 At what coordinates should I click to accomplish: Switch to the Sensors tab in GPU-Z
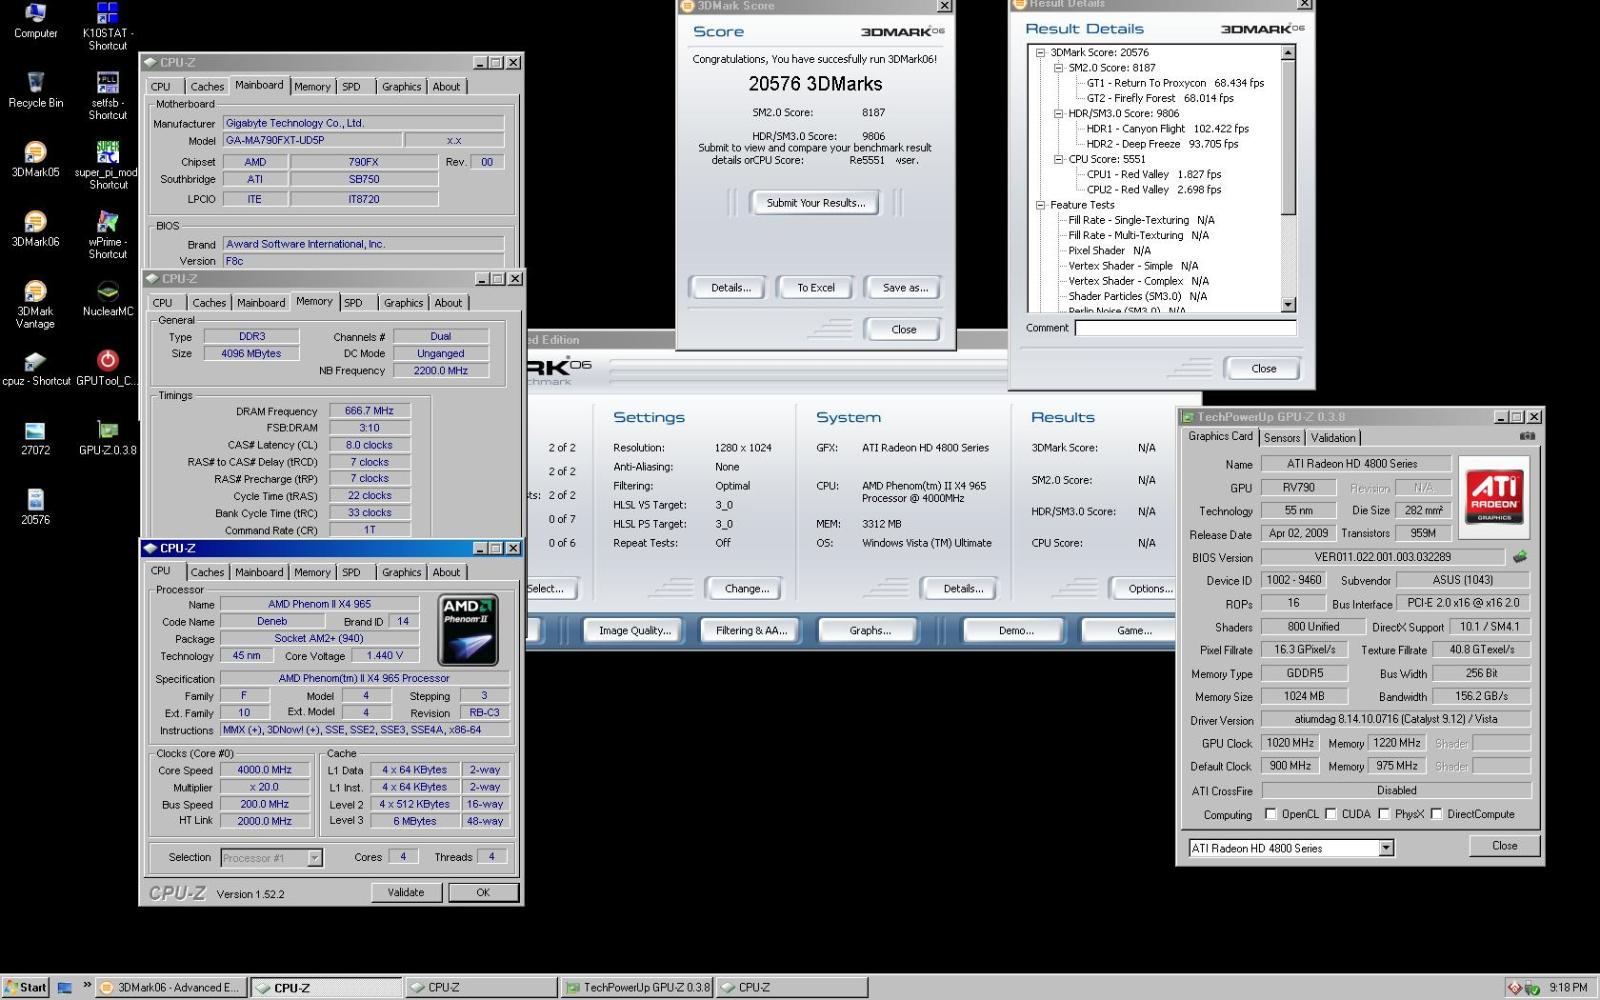click(x=1282, y=438)
